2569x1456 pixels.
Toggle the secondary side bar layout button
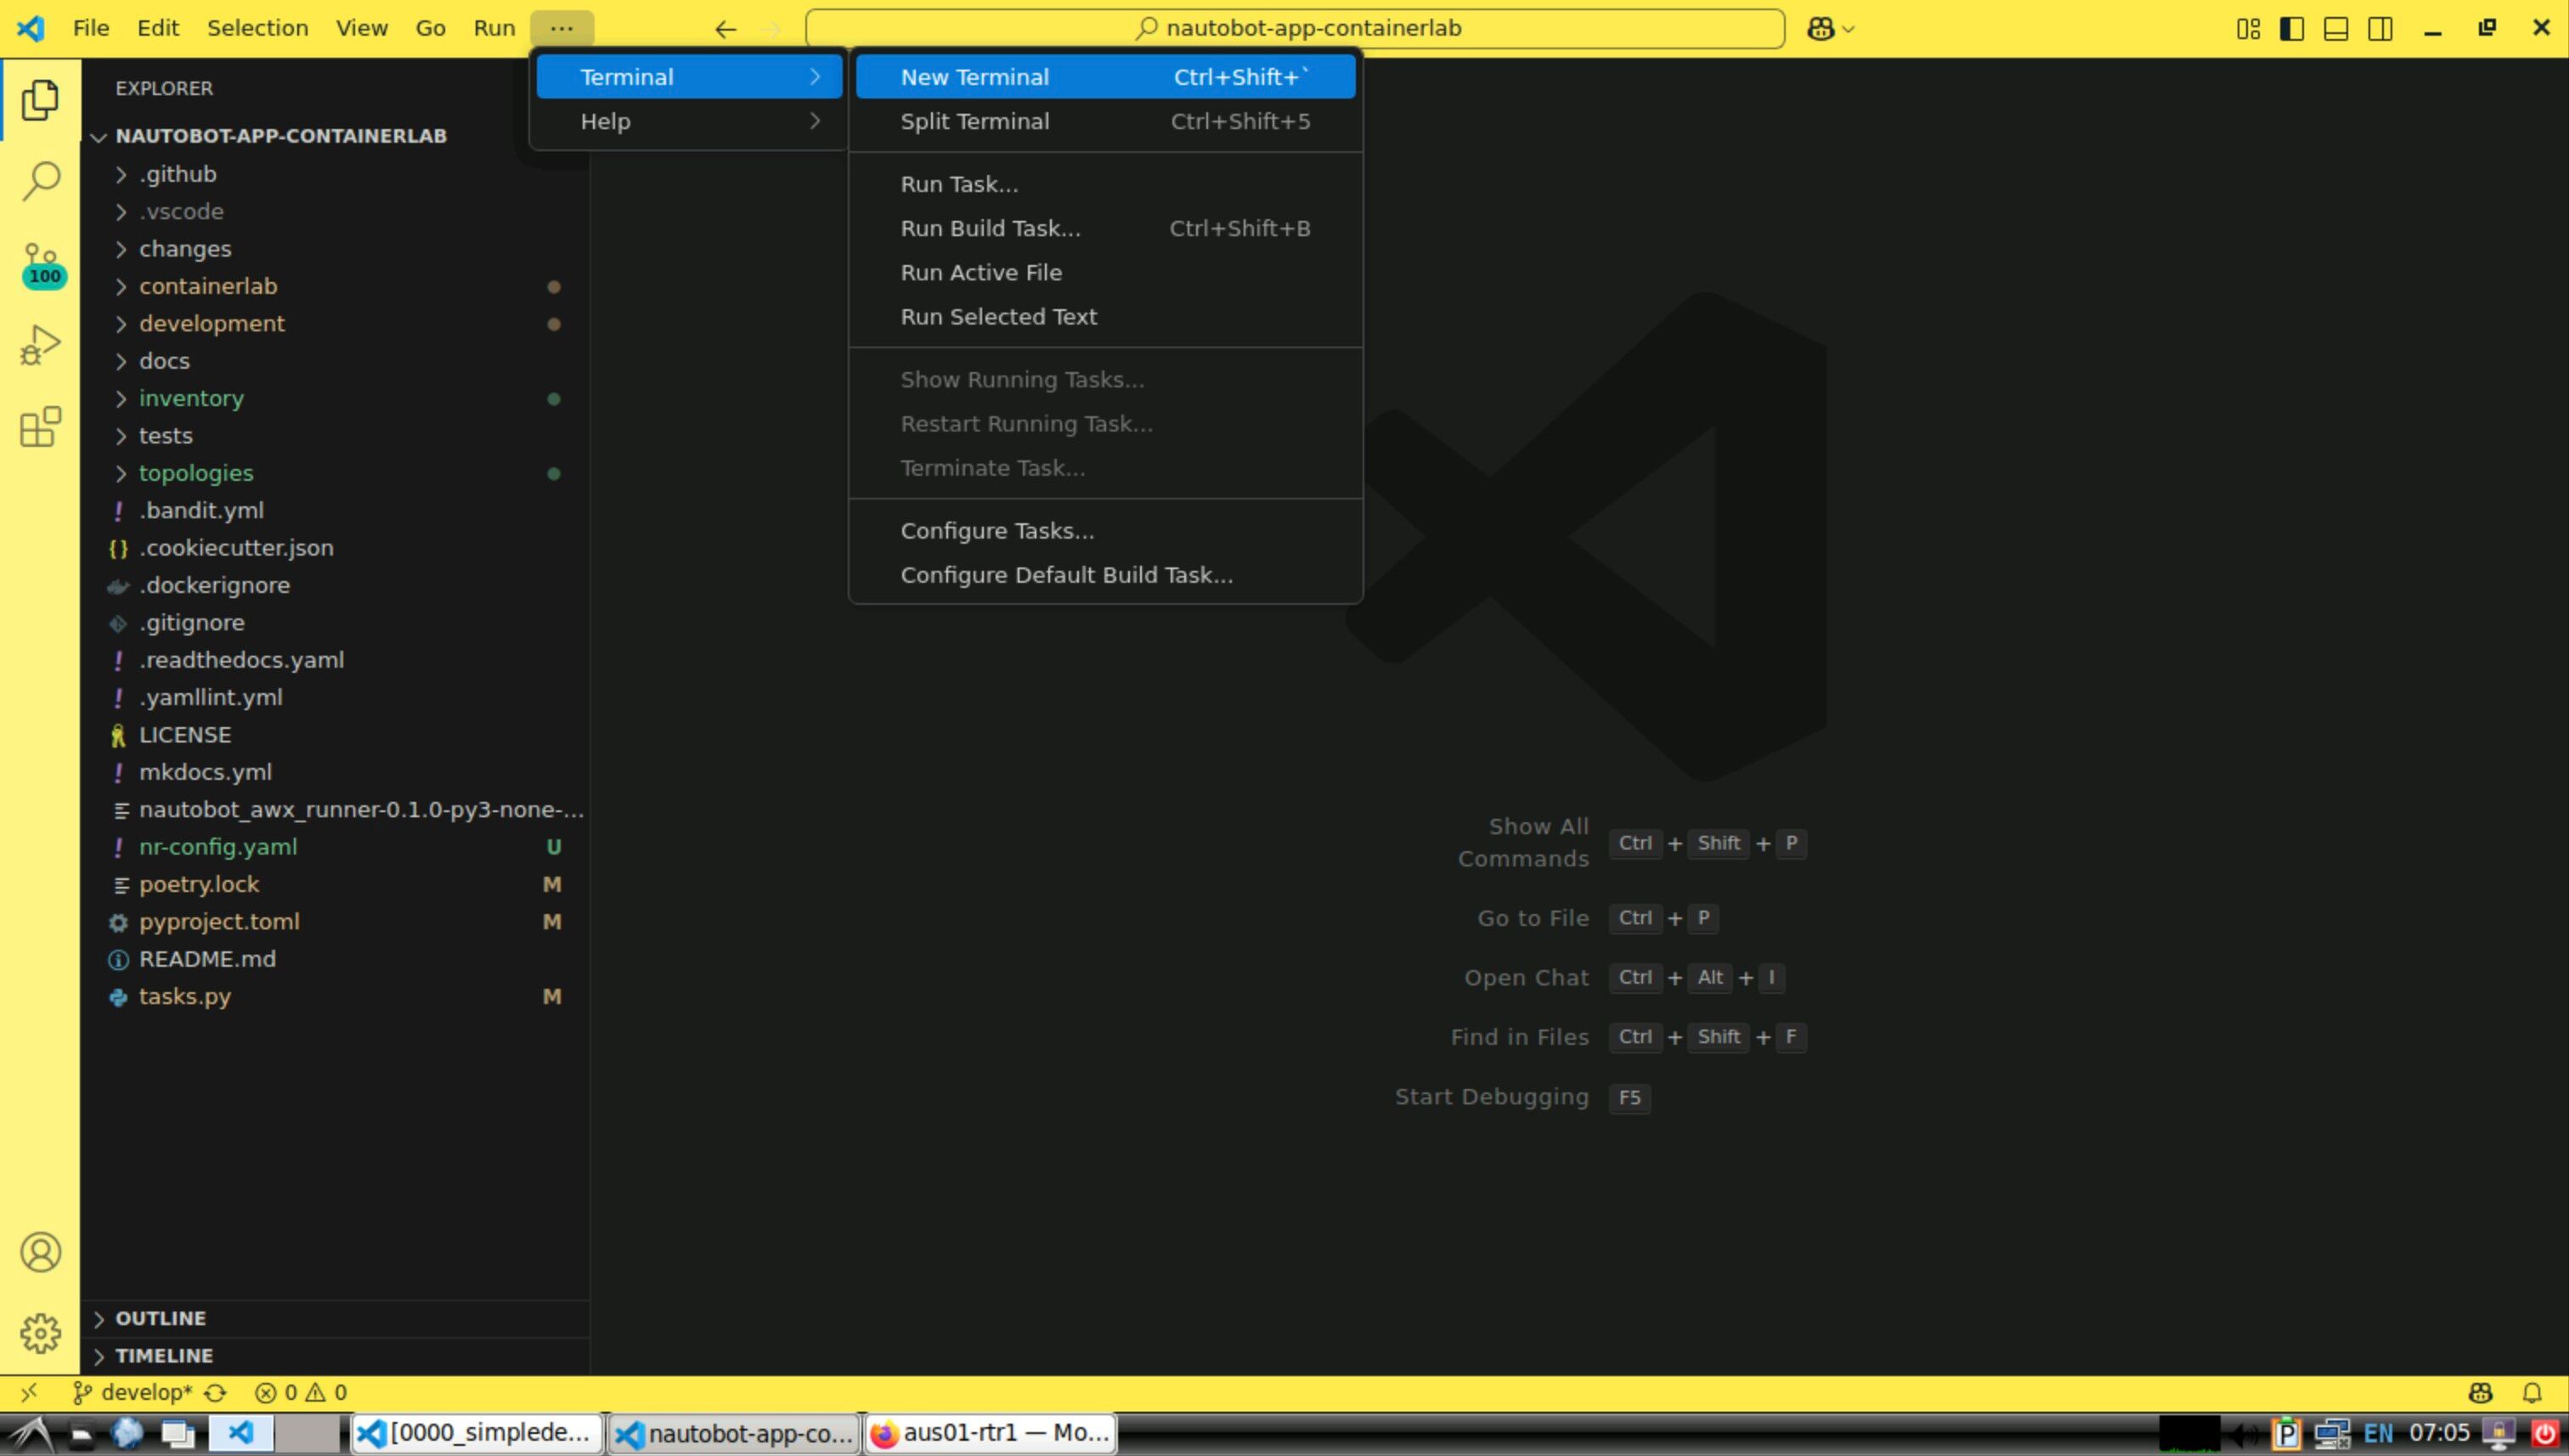tap(2381, 28)
